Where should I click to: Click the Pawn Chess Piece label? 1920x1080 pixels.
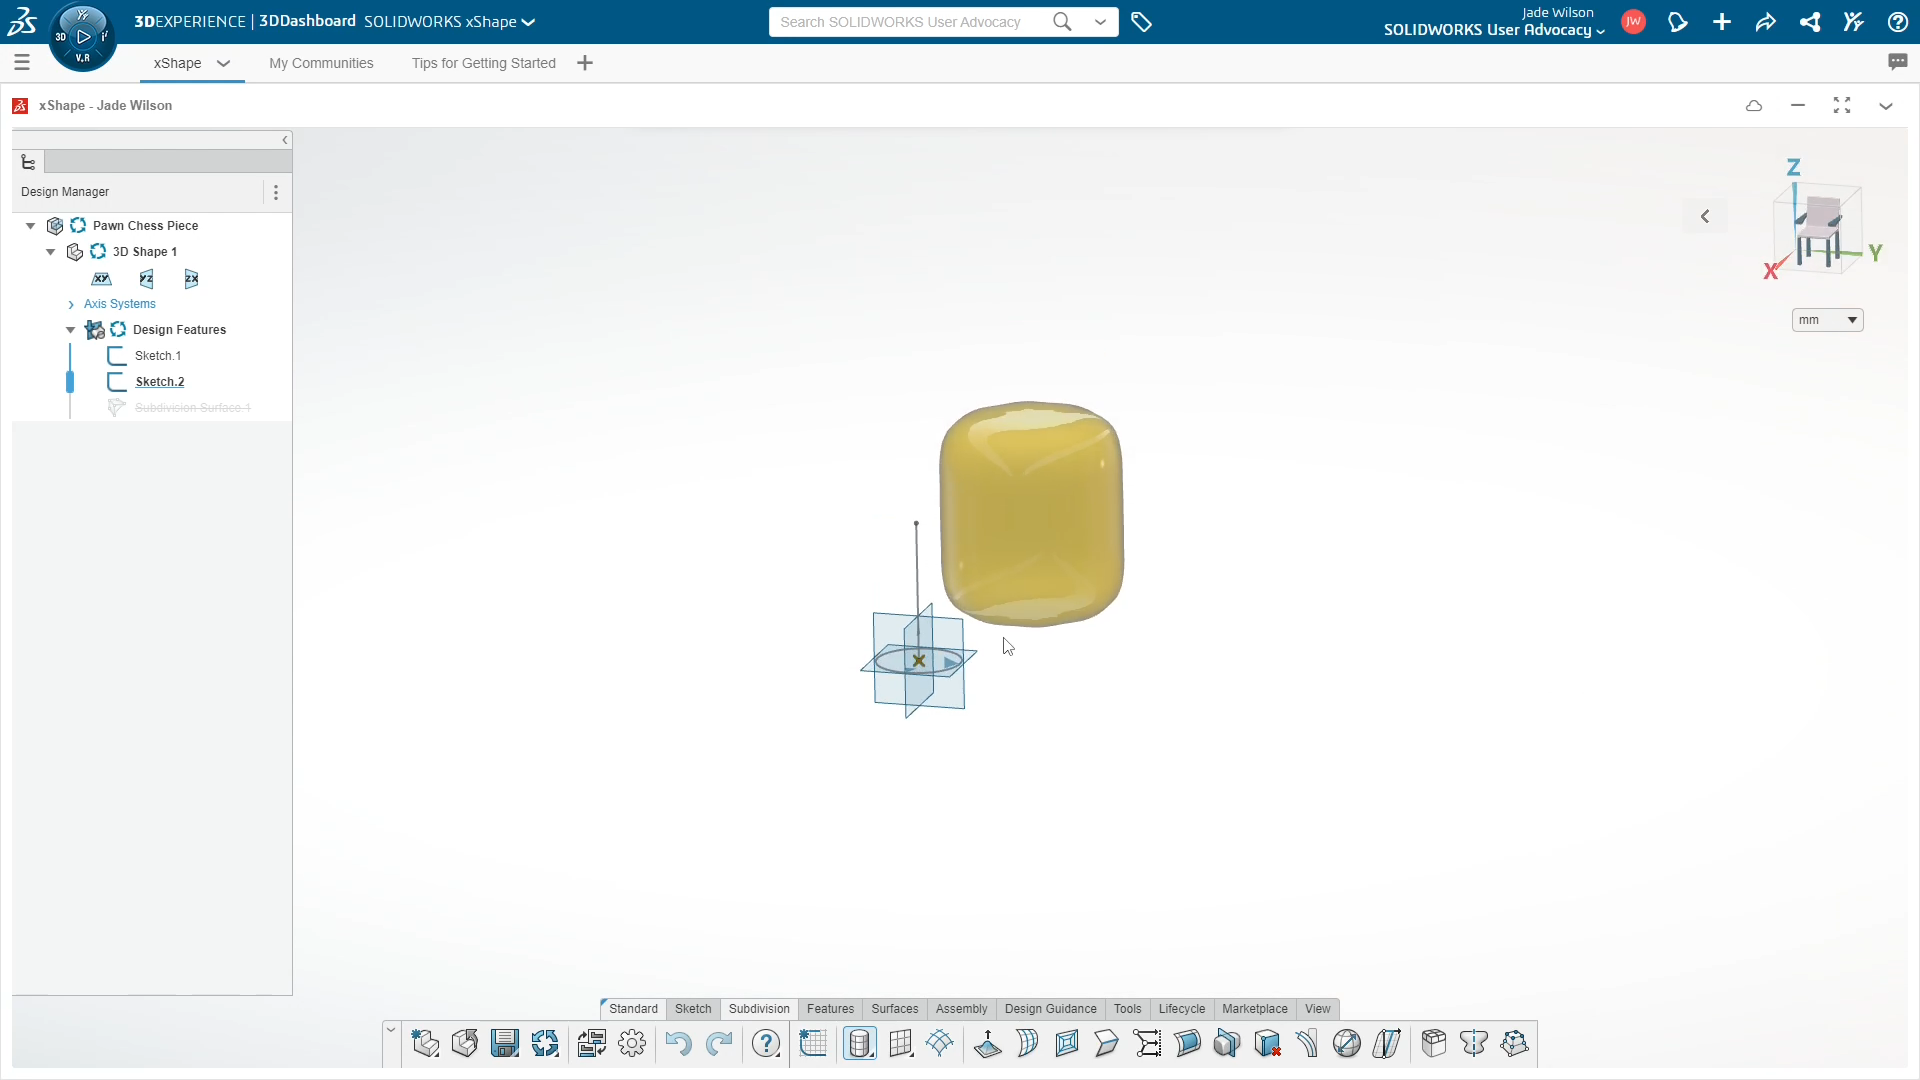tap(145, 224)
